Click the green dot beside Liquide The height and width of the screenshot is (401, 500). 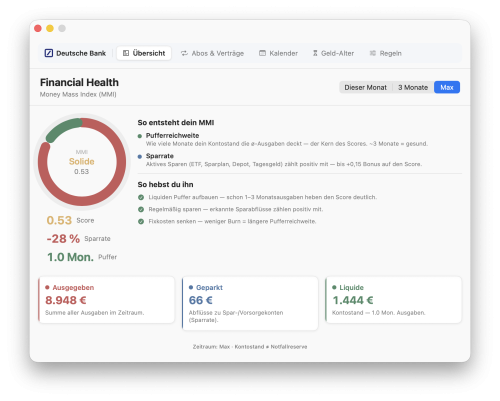[x=334, y=287]
